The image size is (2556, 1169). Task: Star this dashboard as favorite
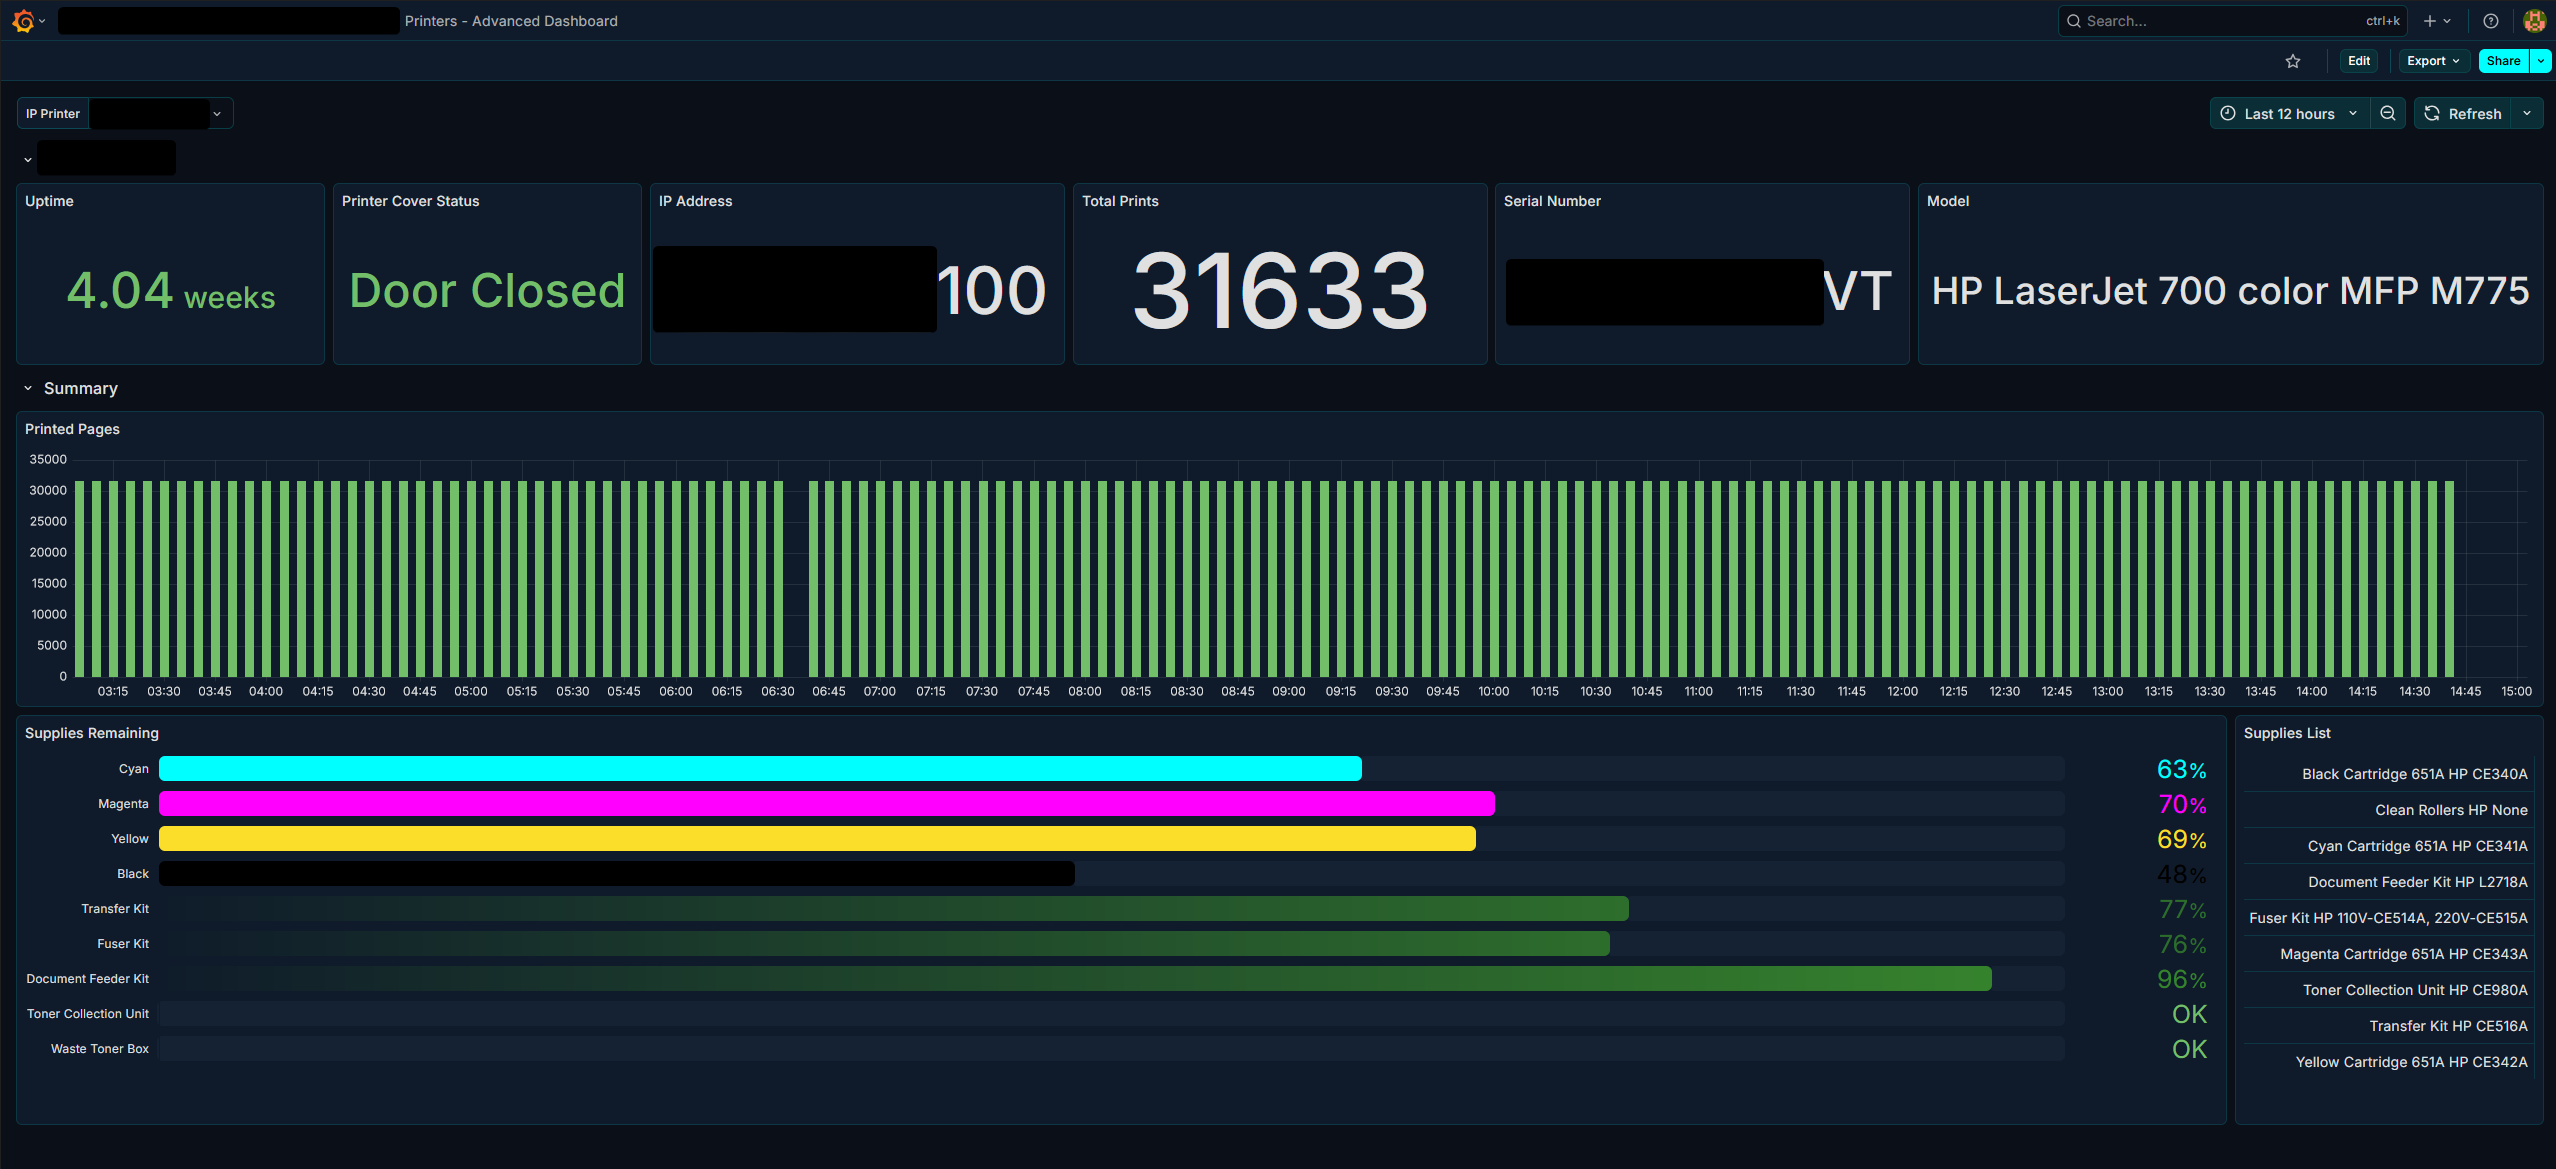[x=2293, y=61]
